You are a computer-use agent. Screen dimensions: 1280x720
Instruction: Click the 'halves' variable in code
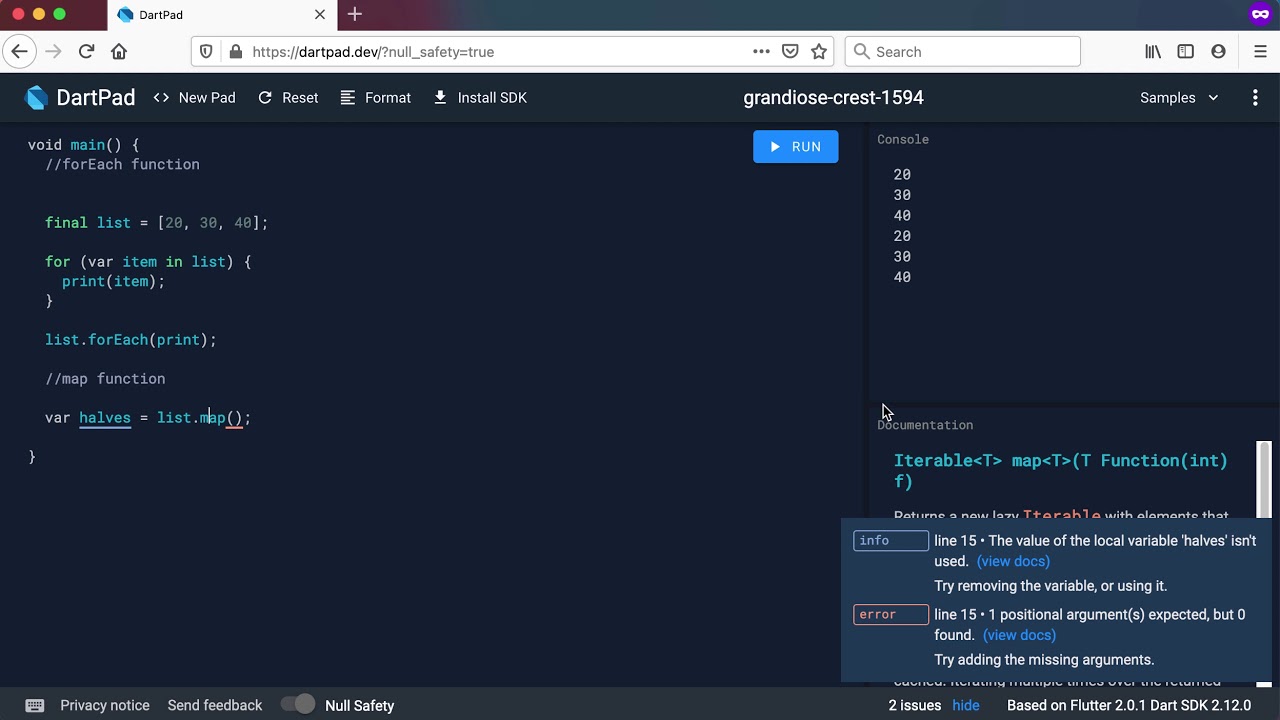105,418
